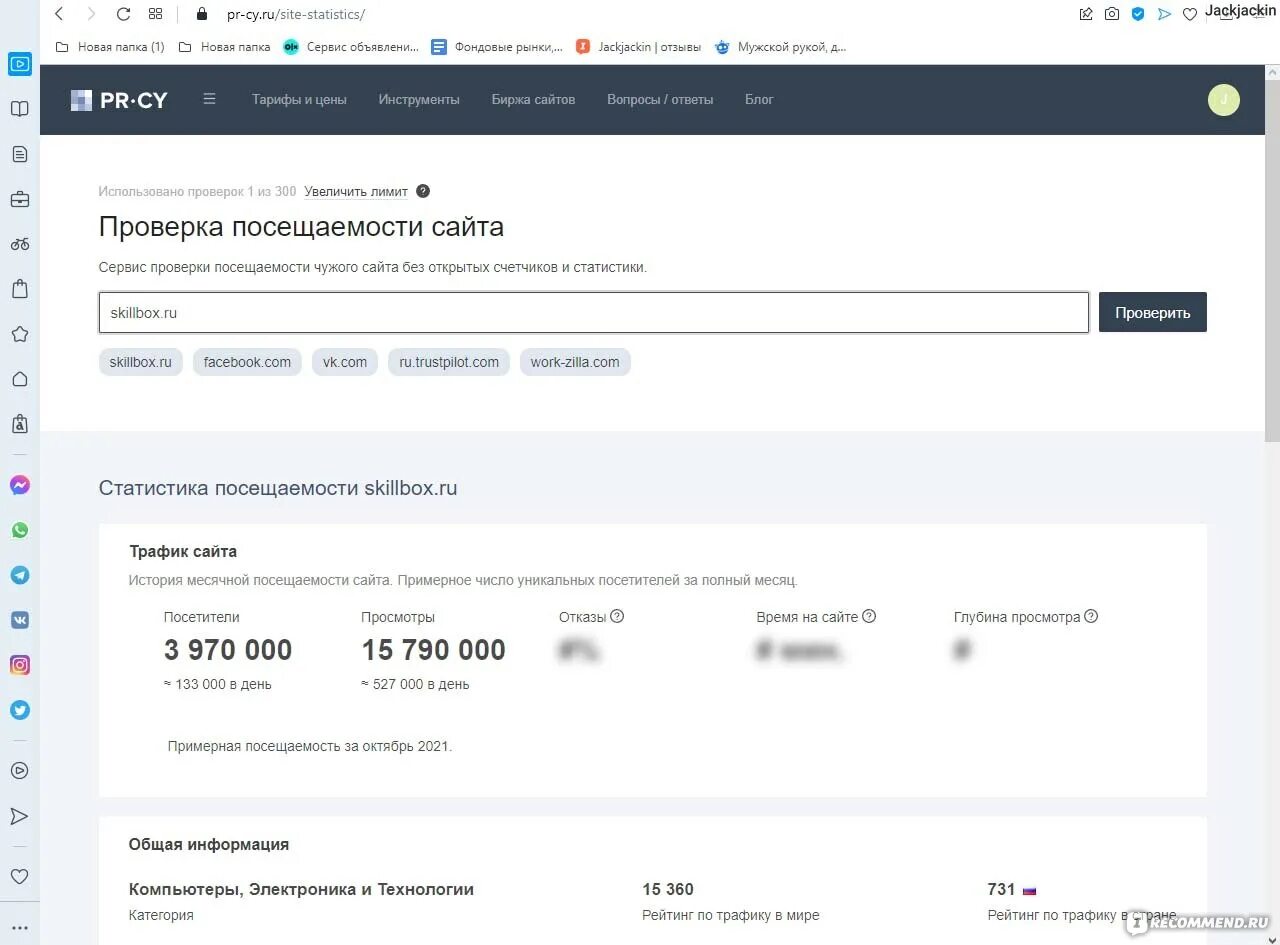Select the vk.com suggestion chip
The height and width of the screenshot is (945, 1280).
[x=345, y=362]
